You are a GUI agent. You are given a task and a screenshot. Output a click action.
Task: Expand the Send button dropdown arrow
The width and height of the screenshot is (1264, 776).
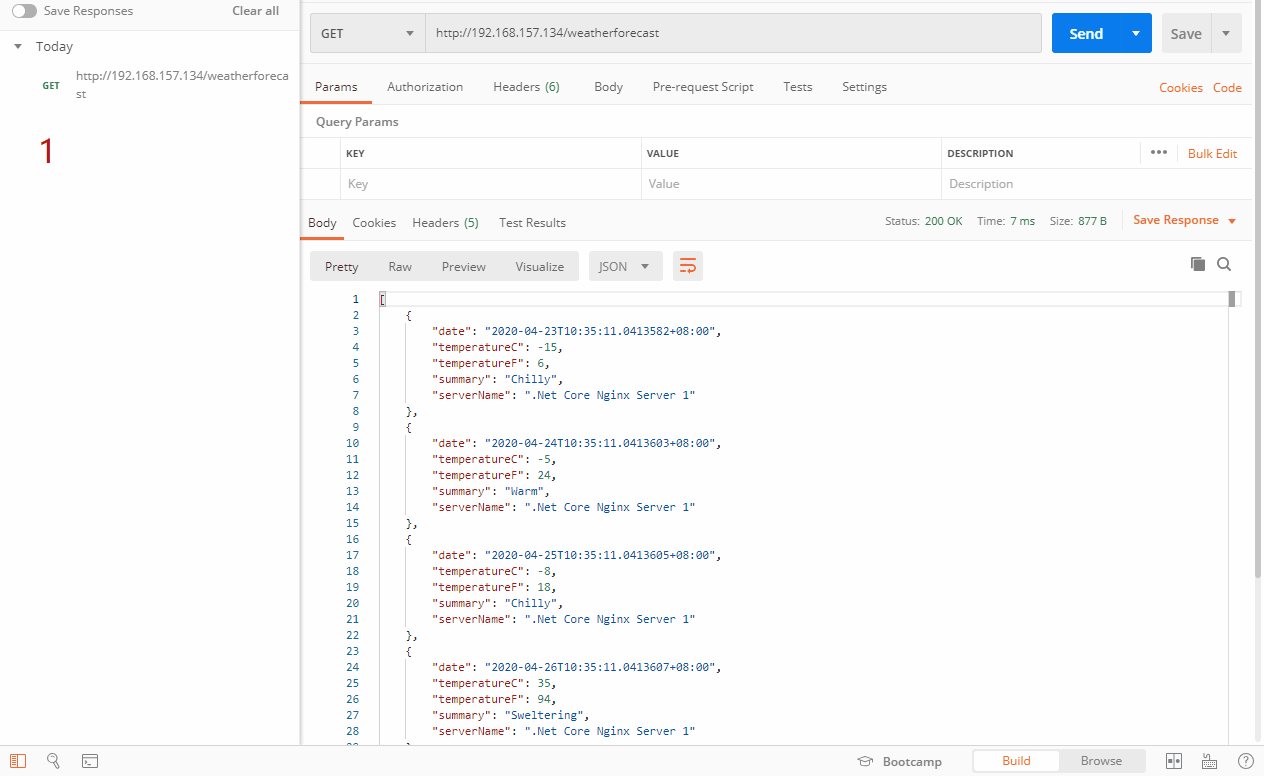(1135, 33)
